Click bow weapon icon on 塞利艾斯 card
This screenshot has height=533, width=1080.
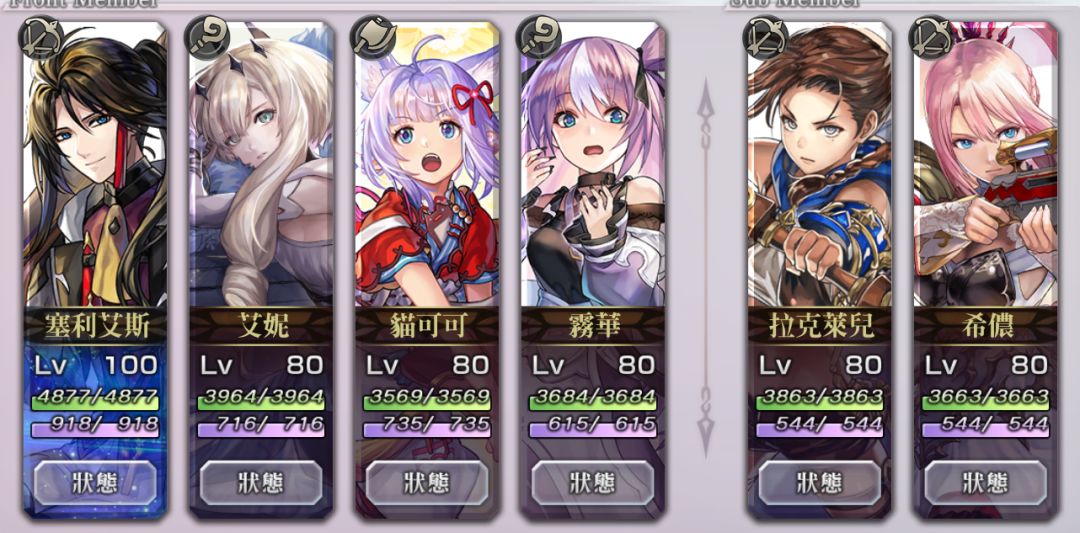pyautogui.click(x=41, y=38)
